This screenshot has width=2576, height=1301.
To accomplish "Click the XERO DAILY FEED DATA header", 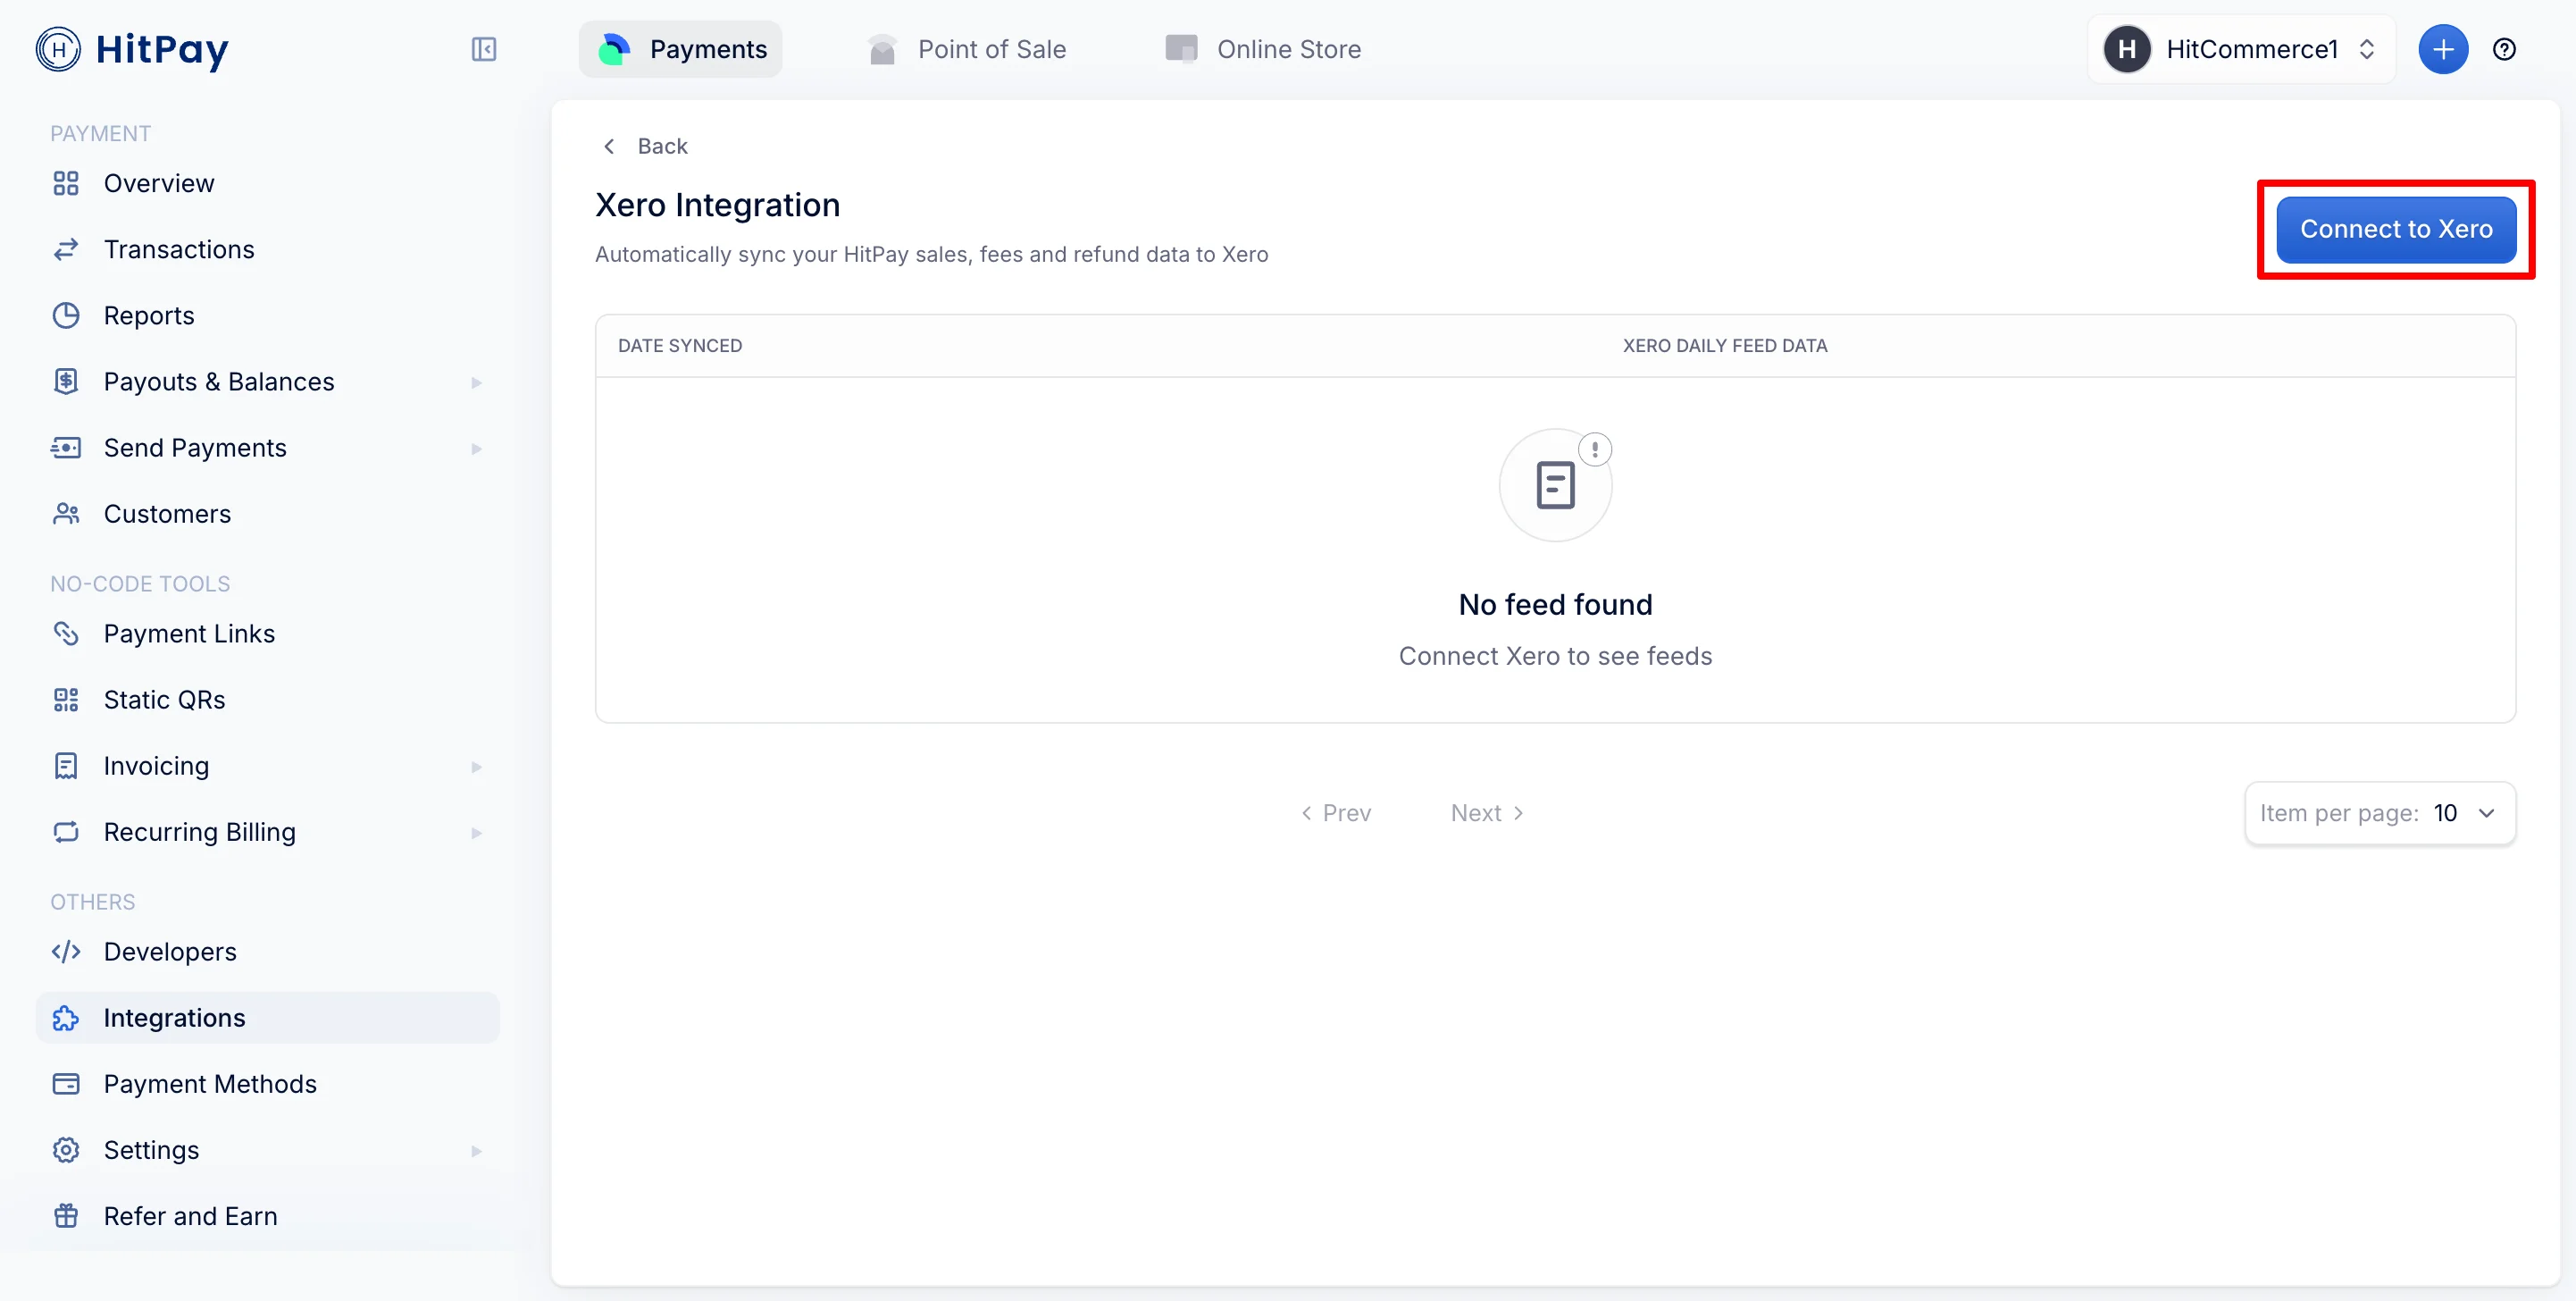I will [1724, 345].
